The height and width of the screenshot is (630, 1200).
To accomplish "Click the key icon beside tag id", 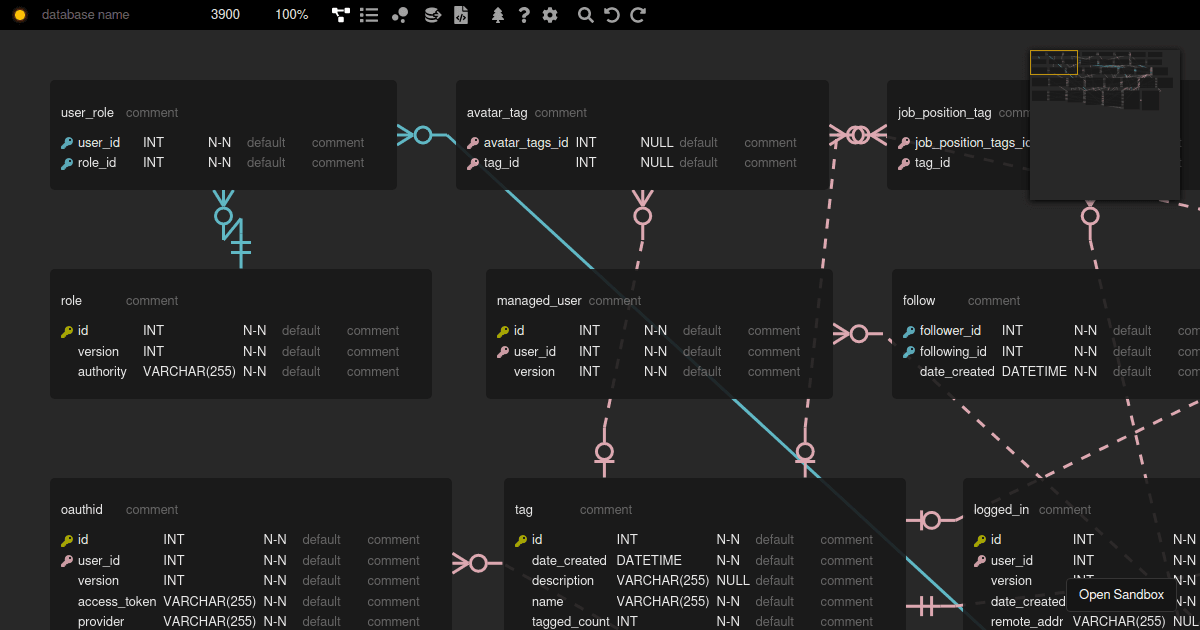I will tap(471, 162).
